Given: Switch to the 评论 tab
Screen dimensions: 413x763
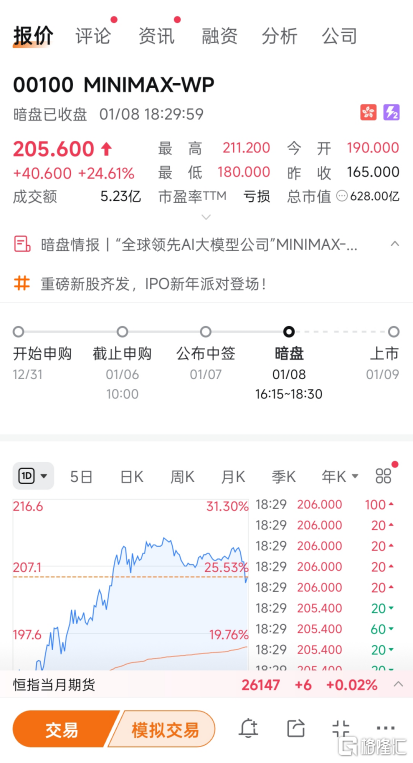Looking at the screenshot, I should pos(93,36).
